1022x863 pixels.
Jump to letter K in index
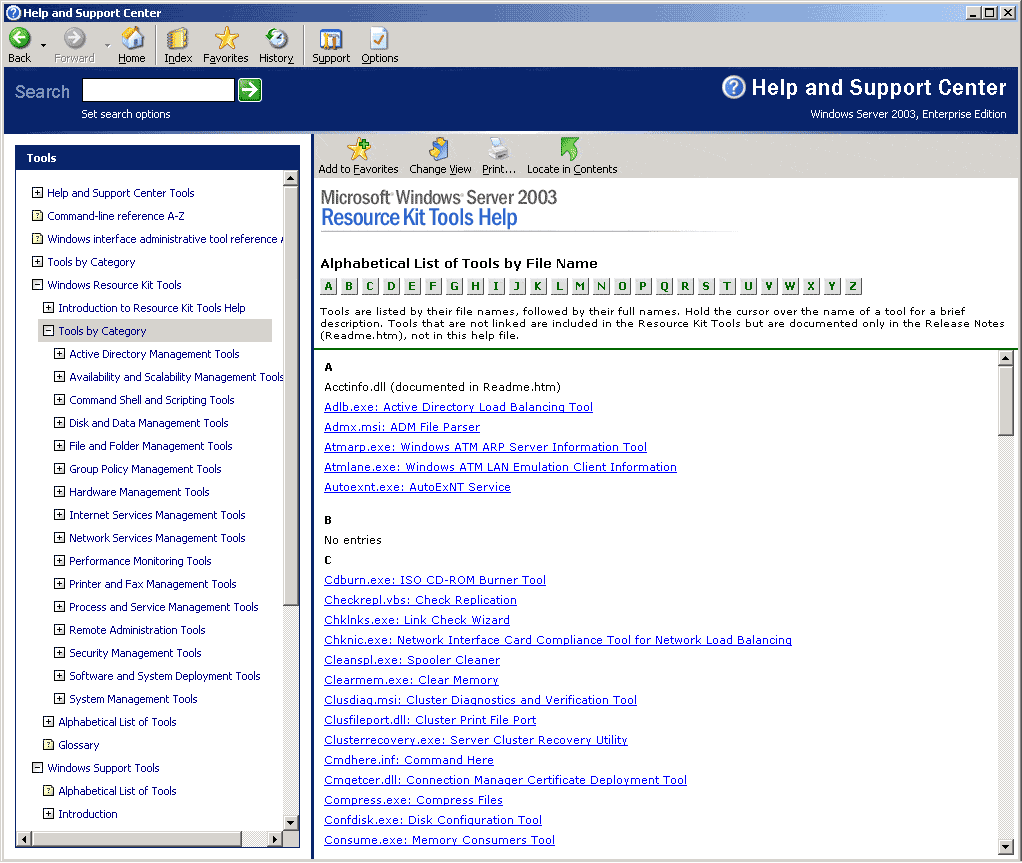538,286
